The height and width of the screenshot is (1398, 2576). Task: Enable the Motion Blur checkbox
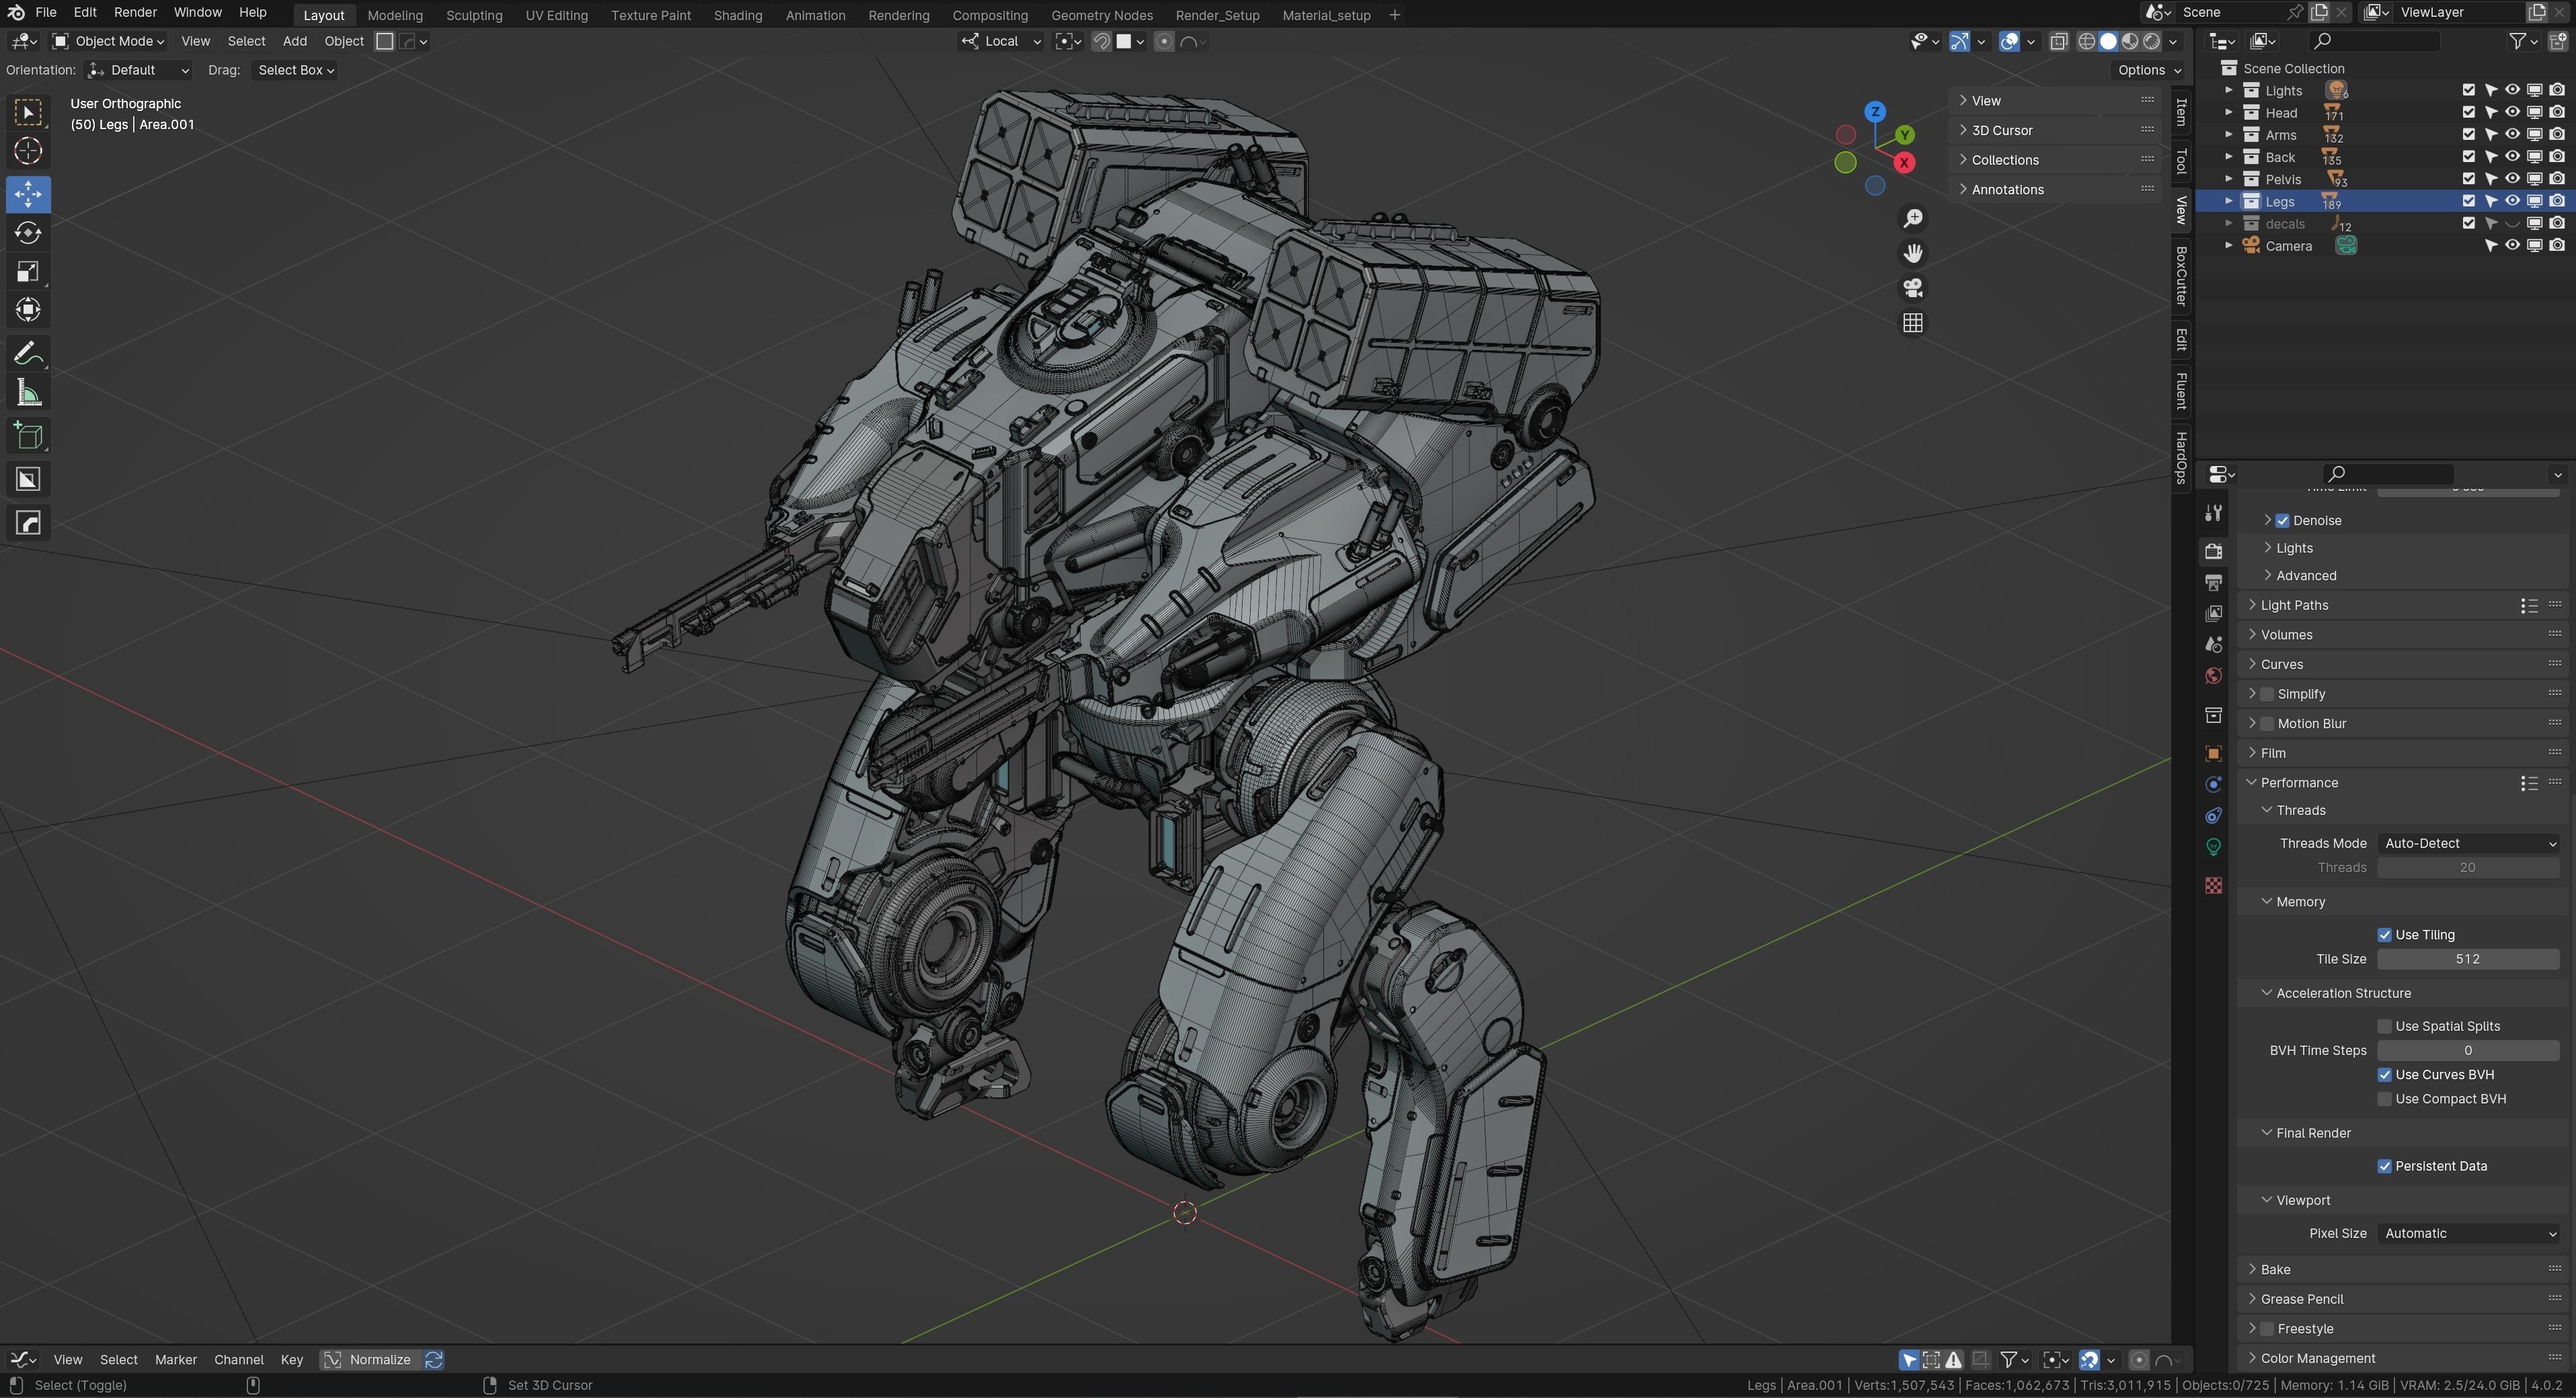point(2268,724)
